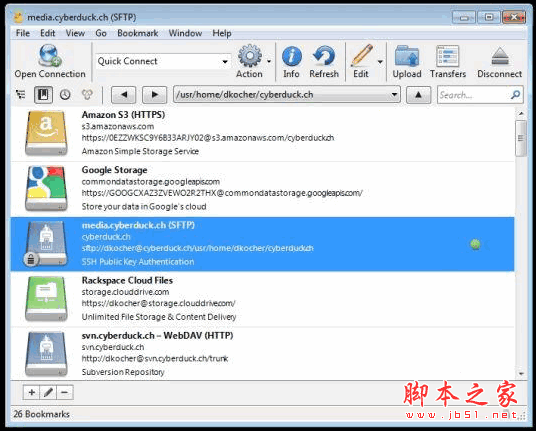Click the http://dkocher@svn.cyberduck.ch/trunk URL

(x=155, y=359)
